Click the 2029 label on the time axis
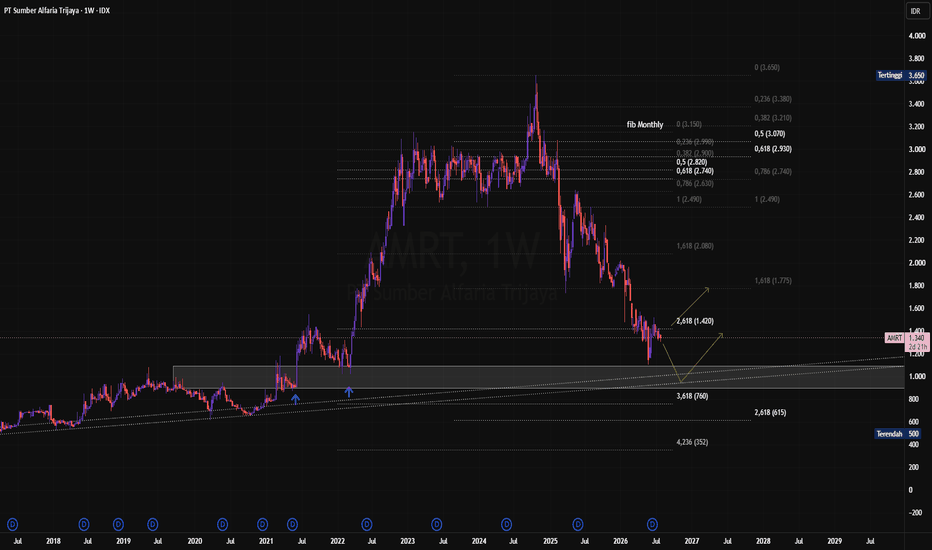The height and width of the screenshot is (550, 932). [x=835, y=541]
